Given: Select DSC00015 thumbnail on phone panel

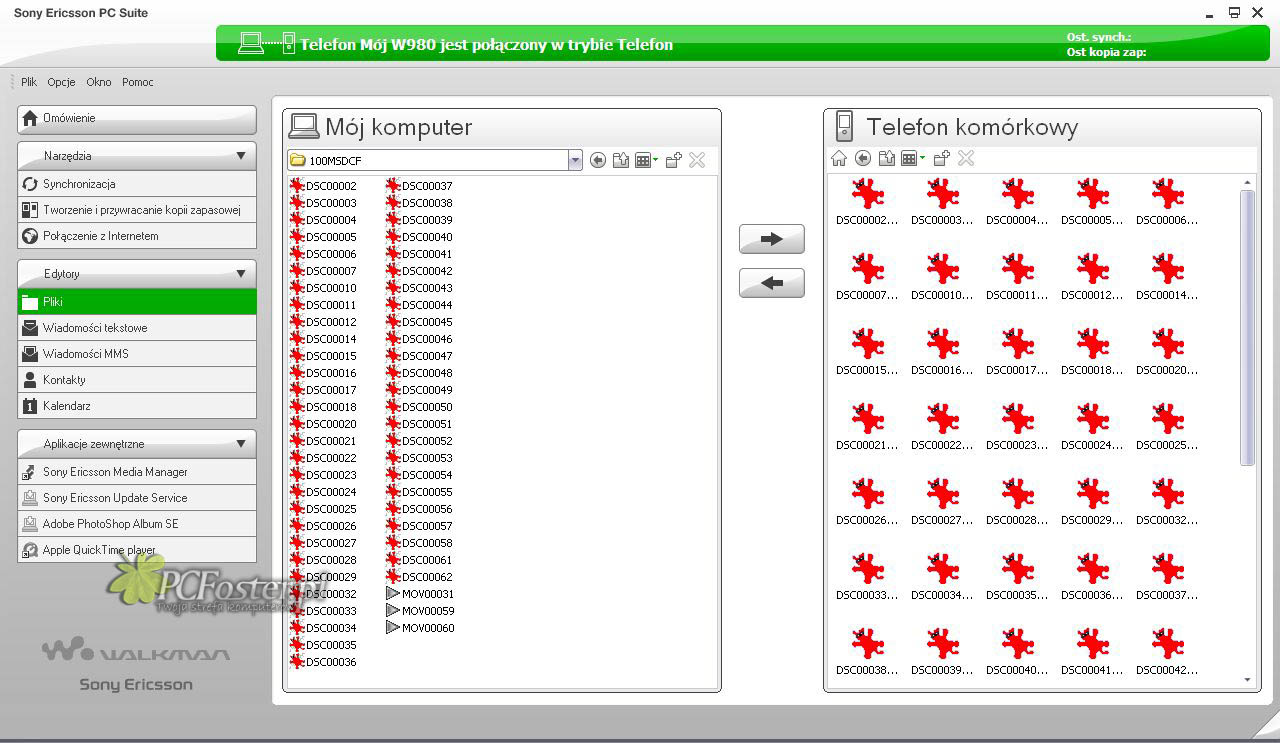Looking at the screenshot, I should point(867,352).
